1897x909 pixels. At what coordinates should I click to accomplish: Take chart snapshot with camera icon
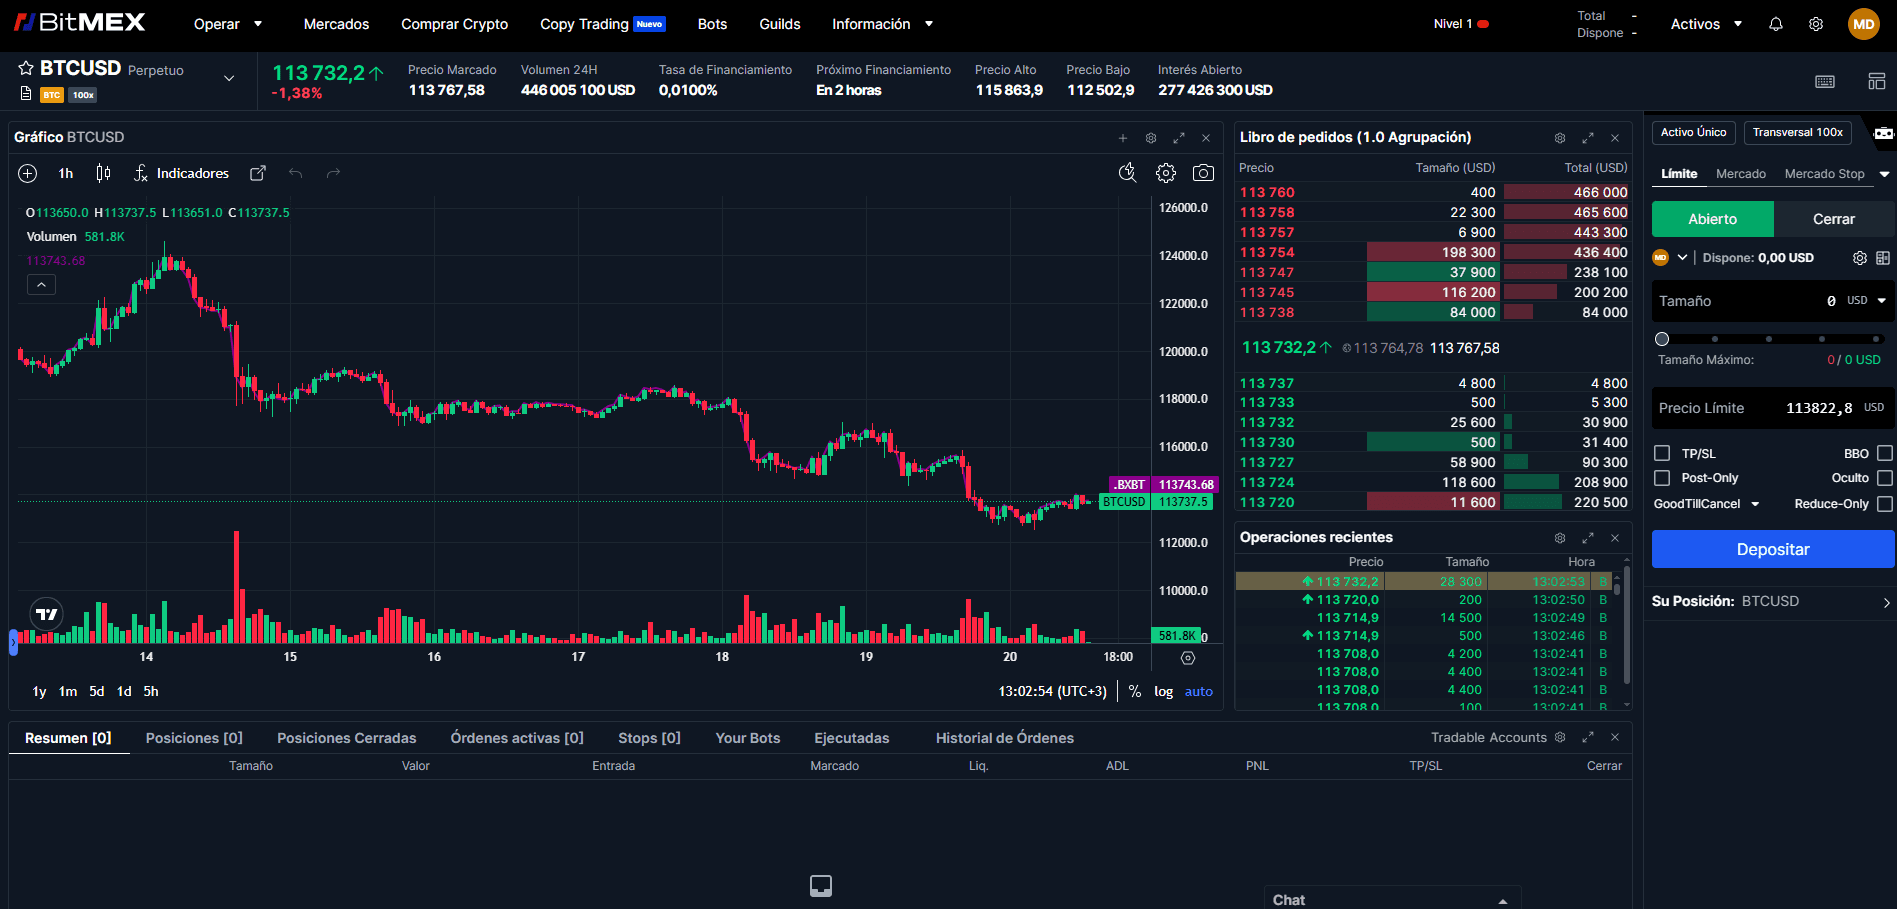(x=1204, y=173)
